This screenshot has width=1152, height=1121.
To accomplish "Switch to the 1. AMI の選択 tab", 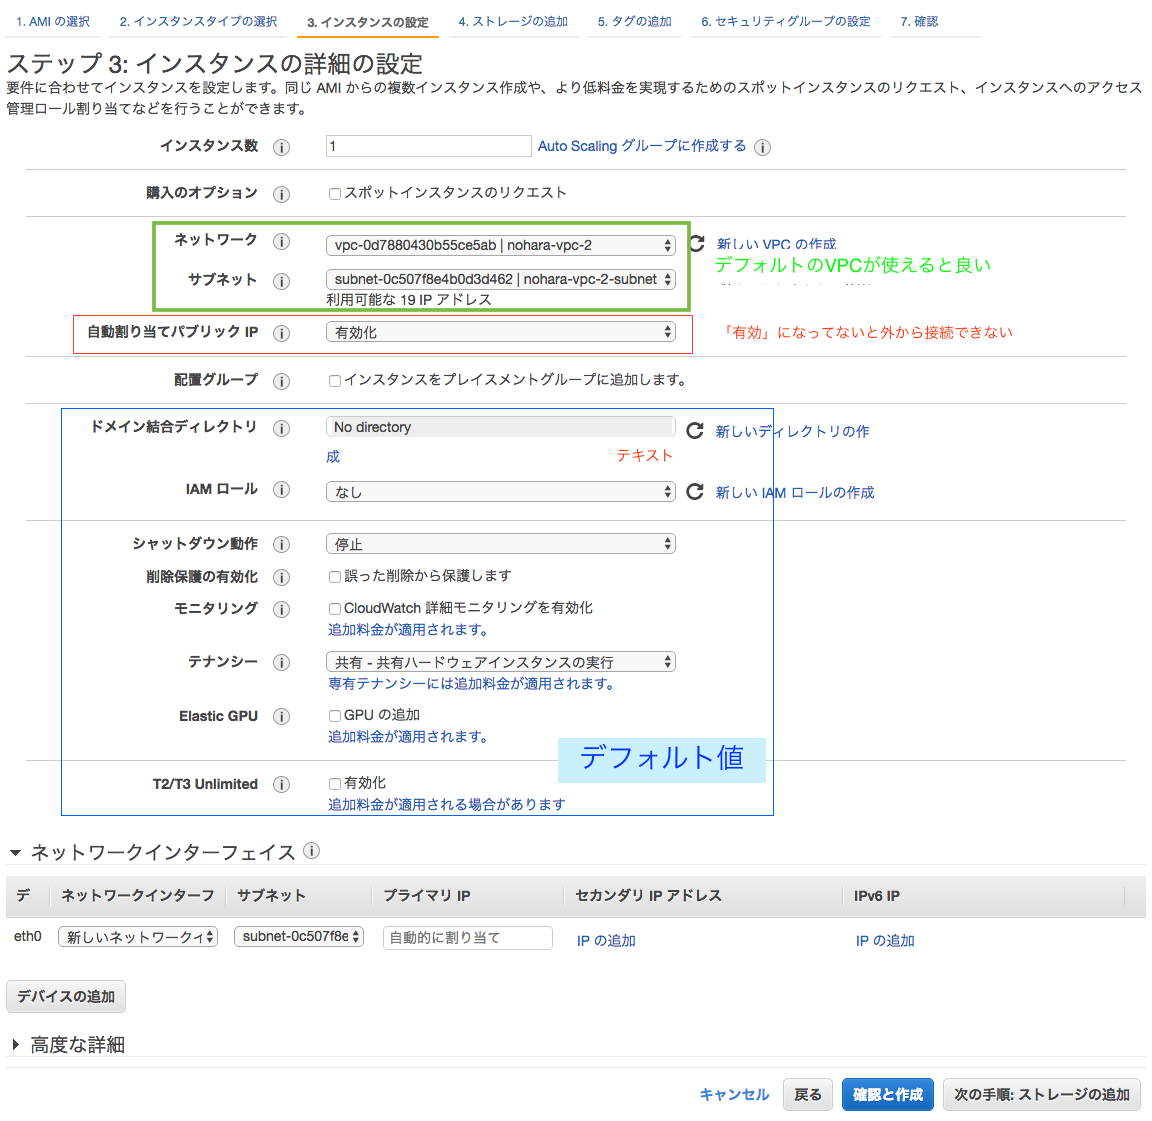I will point(52,21).
